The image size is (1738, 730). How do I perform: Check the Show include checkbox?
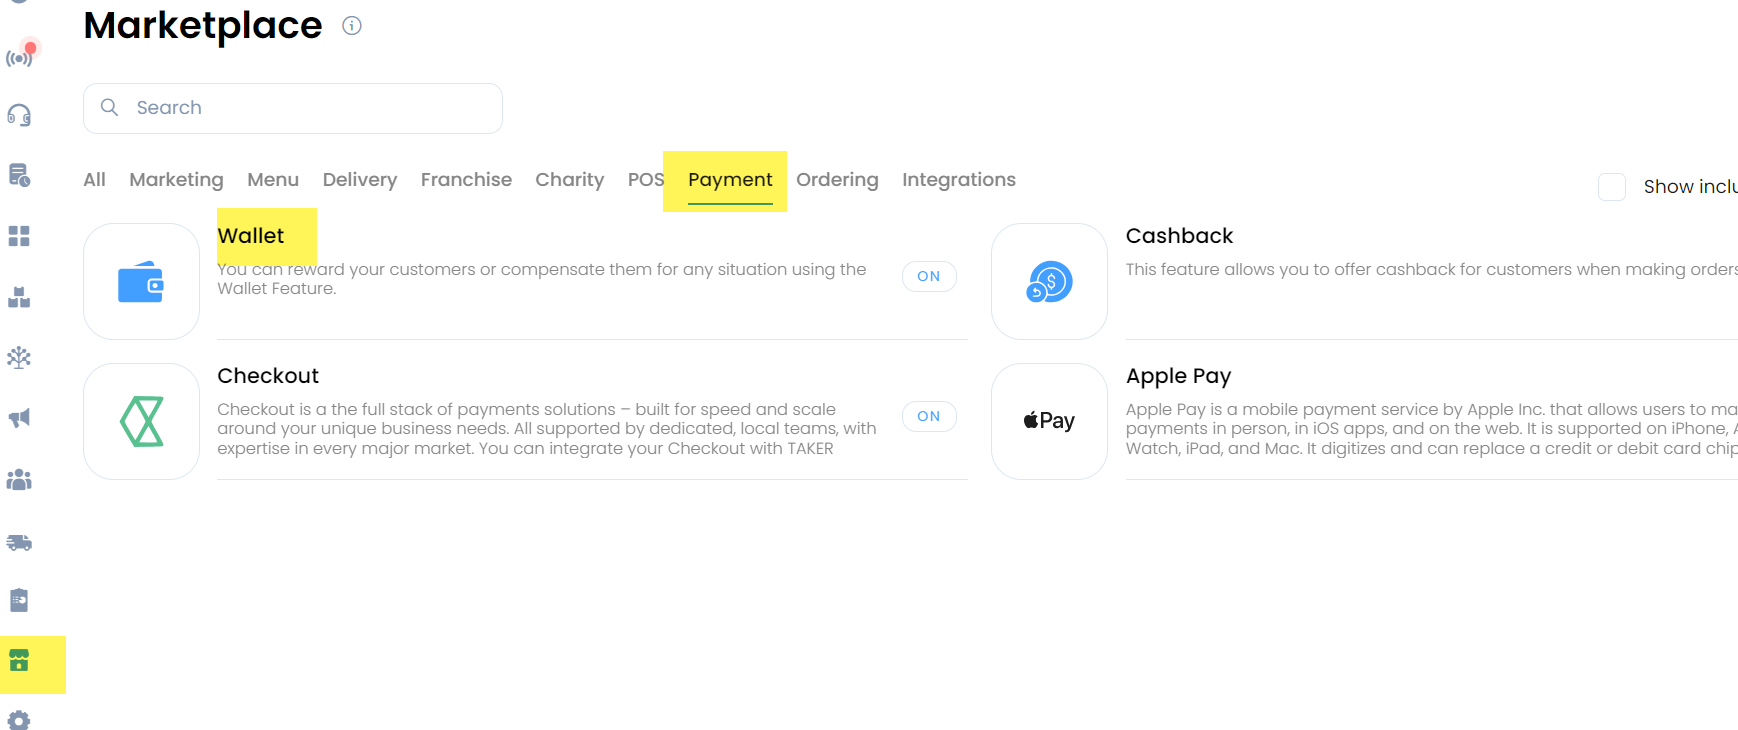point(1612,187)
